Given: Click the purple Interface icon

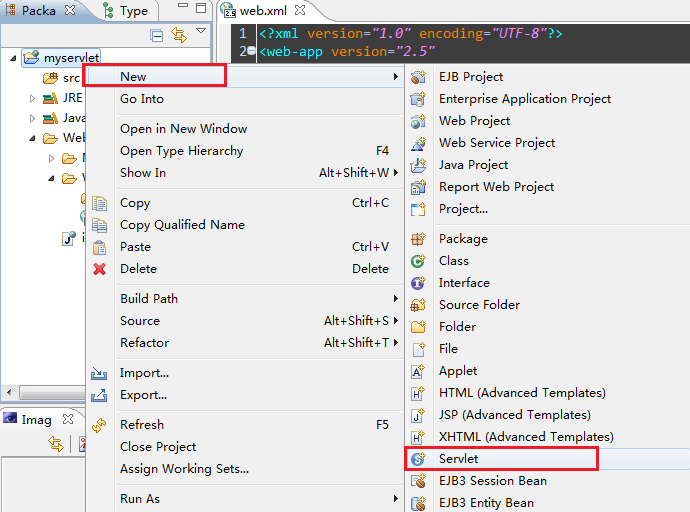Looking at the screenshot, I should (x=418, y=283).
